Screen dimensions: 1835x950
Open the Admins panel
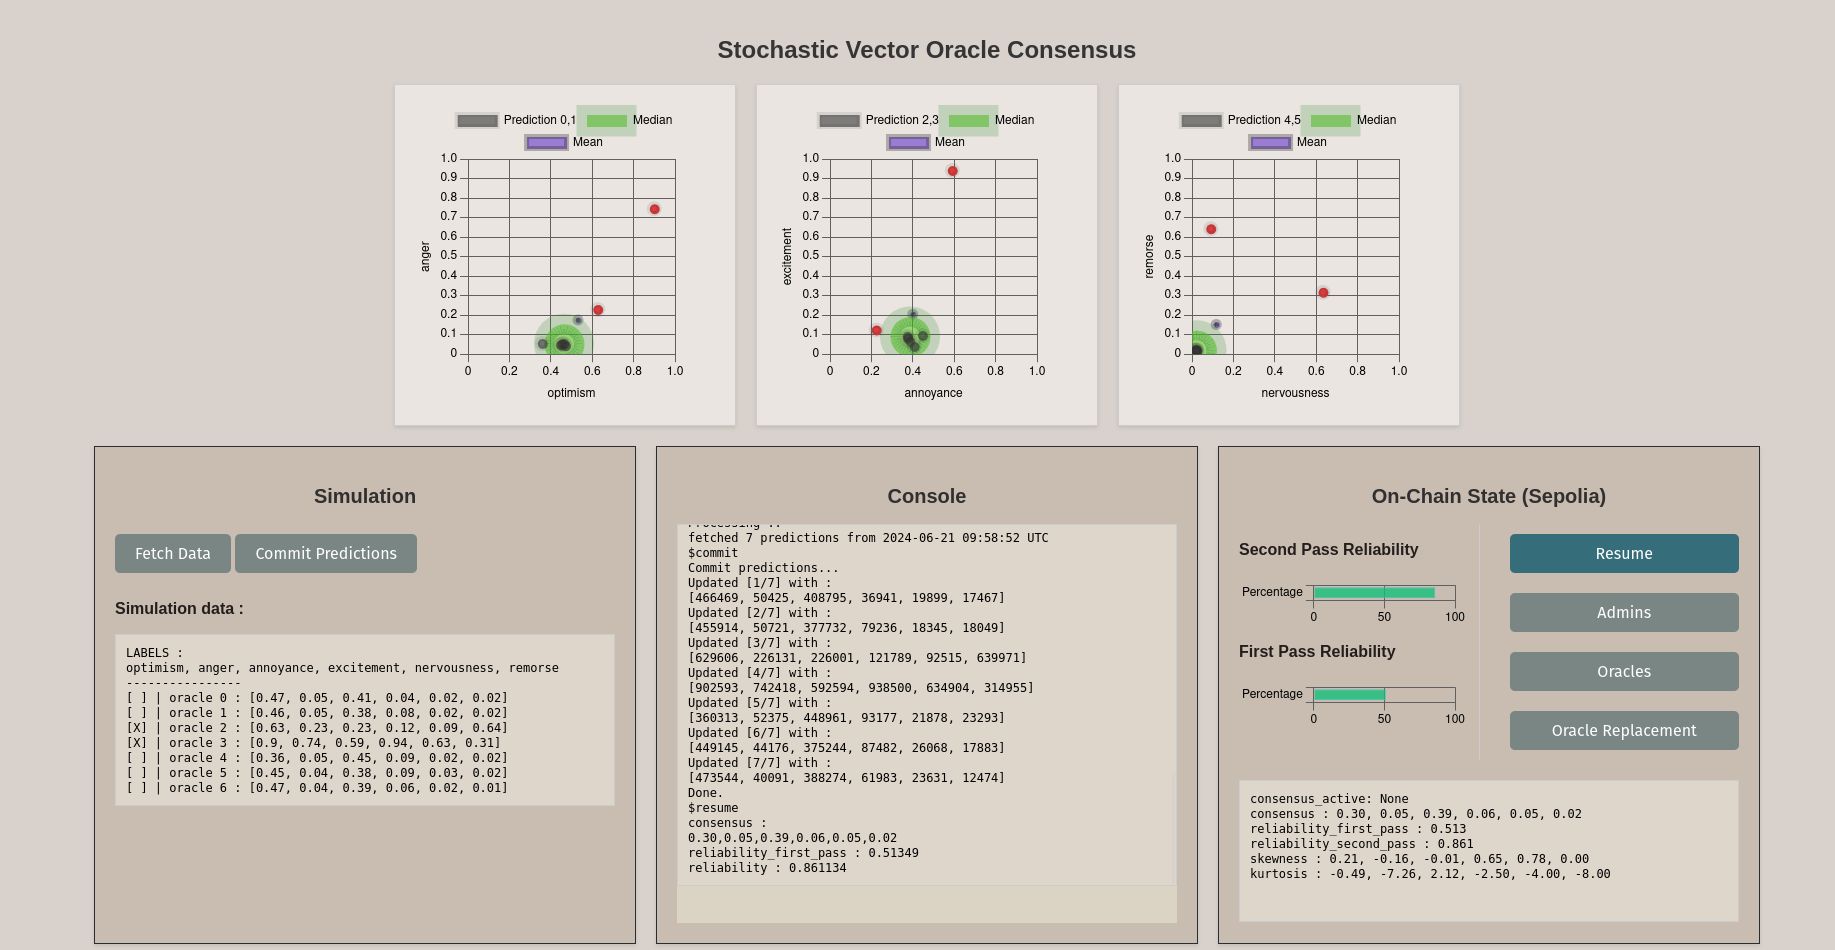point(1624,612)
